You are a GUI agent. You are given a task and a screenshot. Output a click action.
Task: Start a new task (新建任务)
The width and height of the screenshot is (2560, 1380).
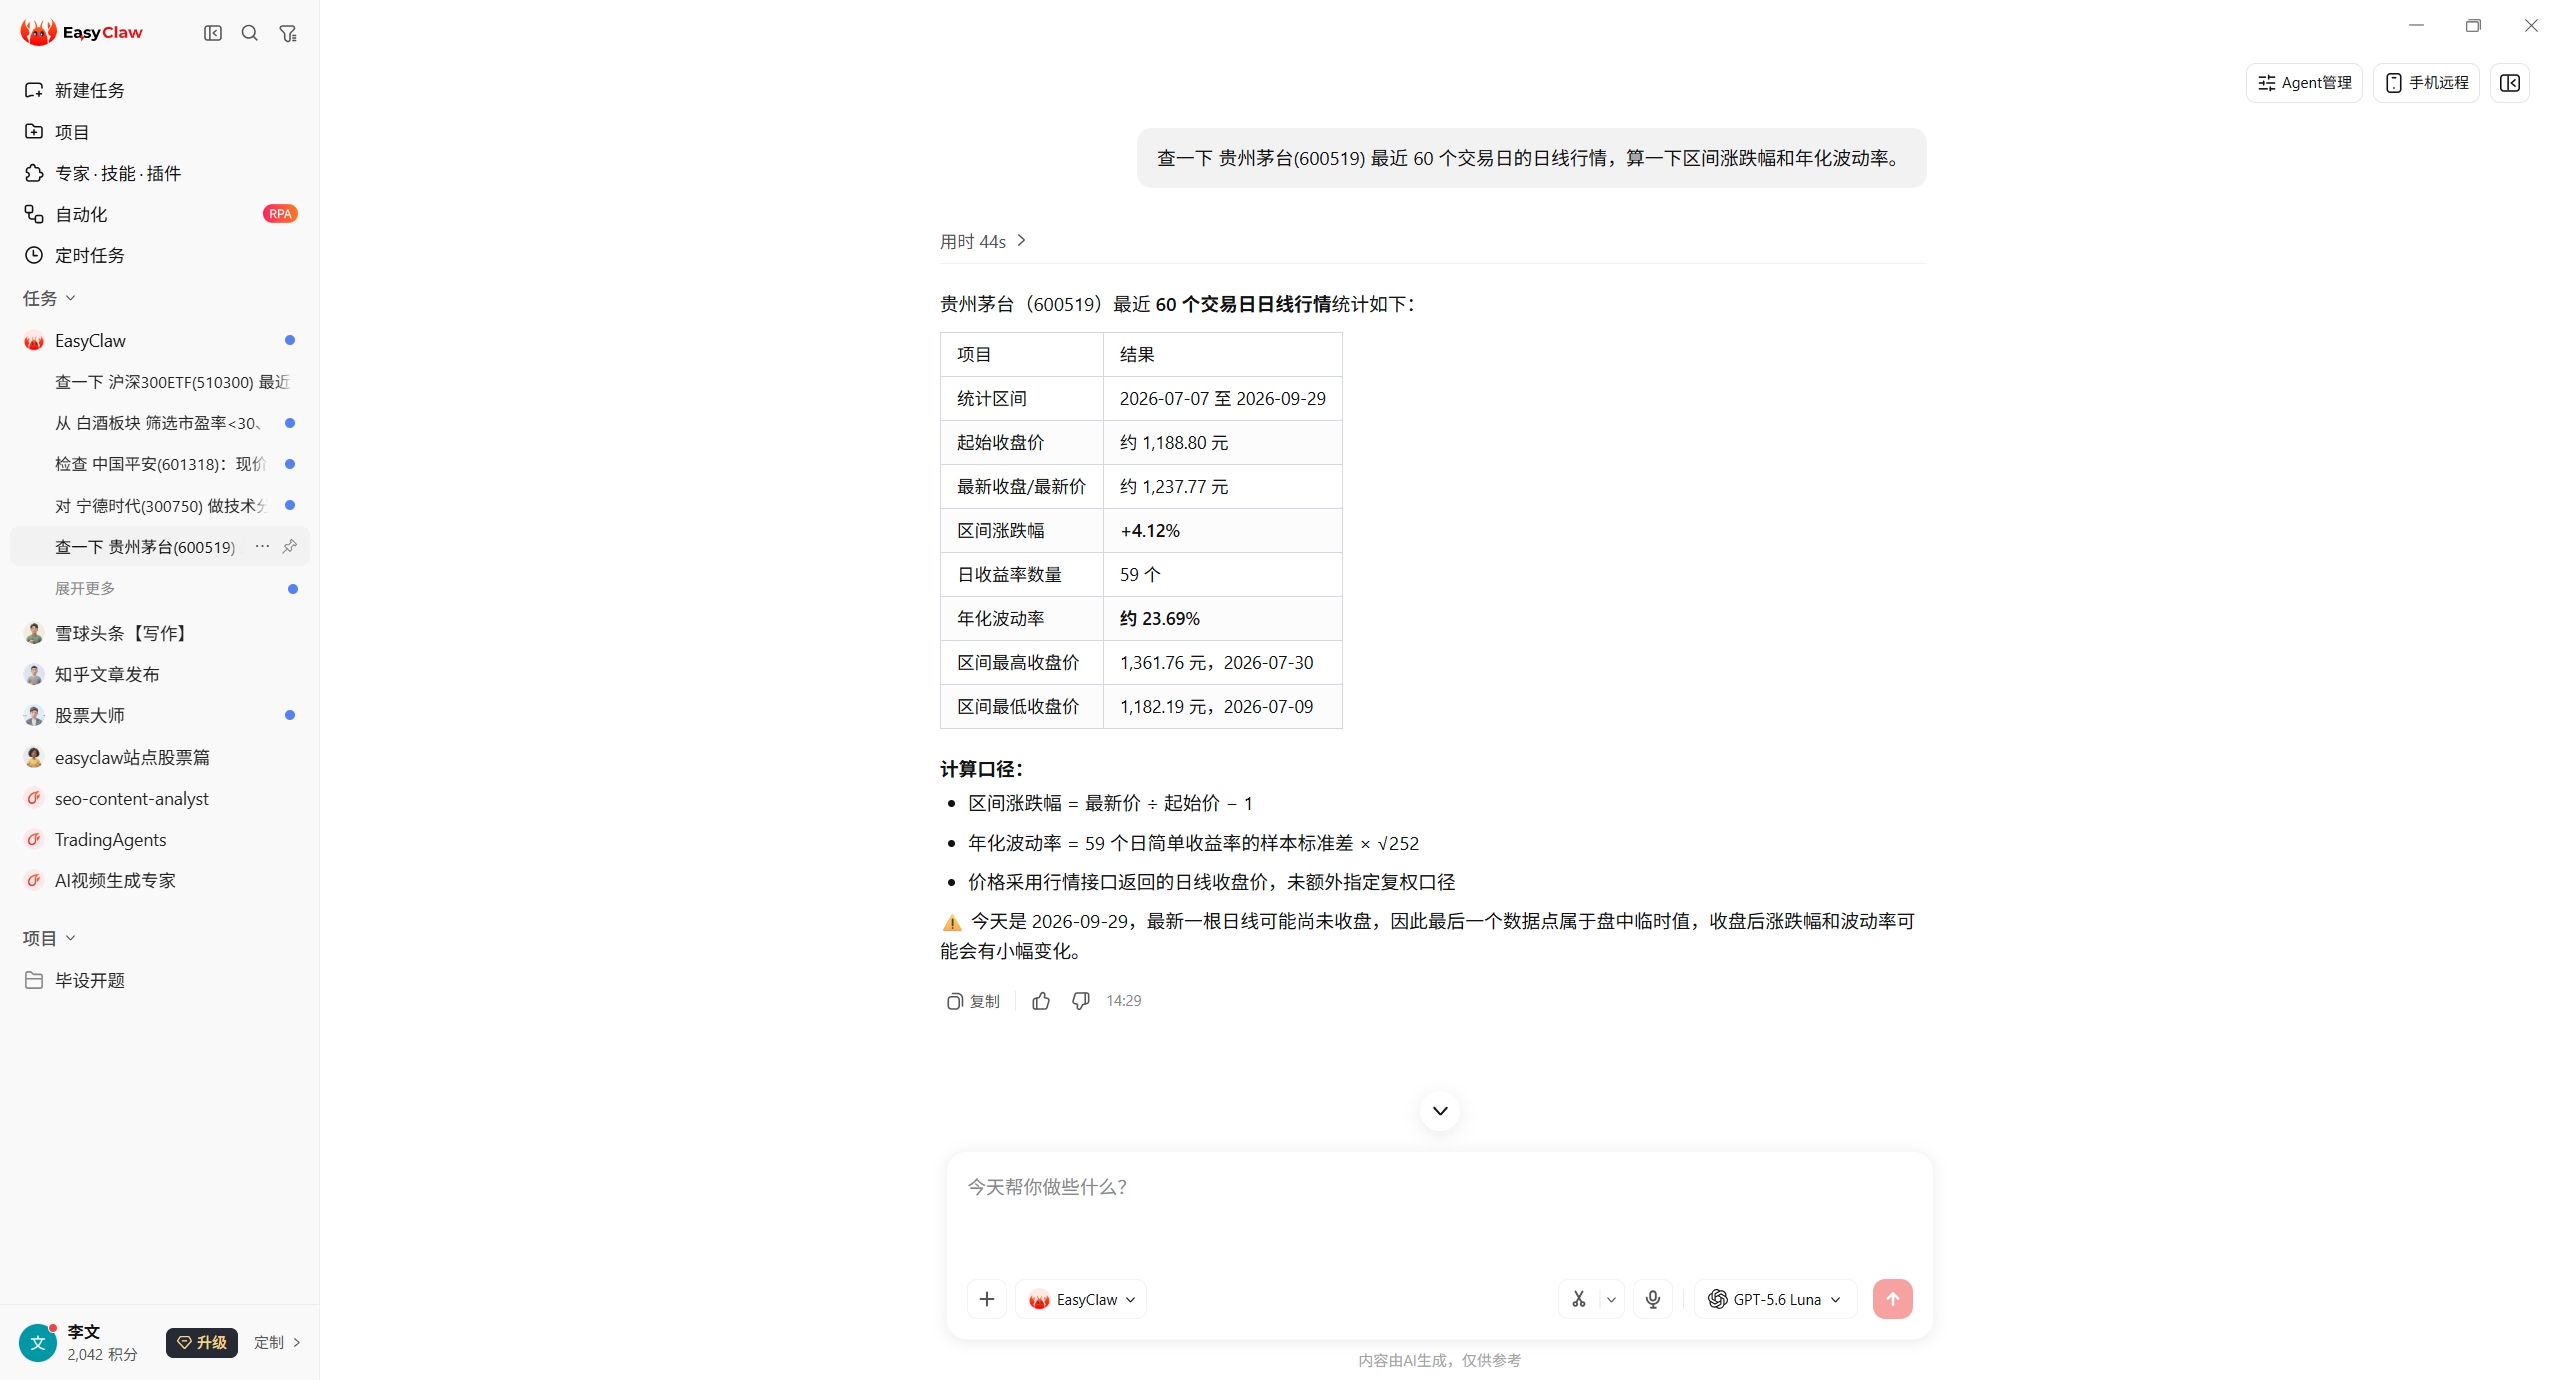(x=160, y=90)
